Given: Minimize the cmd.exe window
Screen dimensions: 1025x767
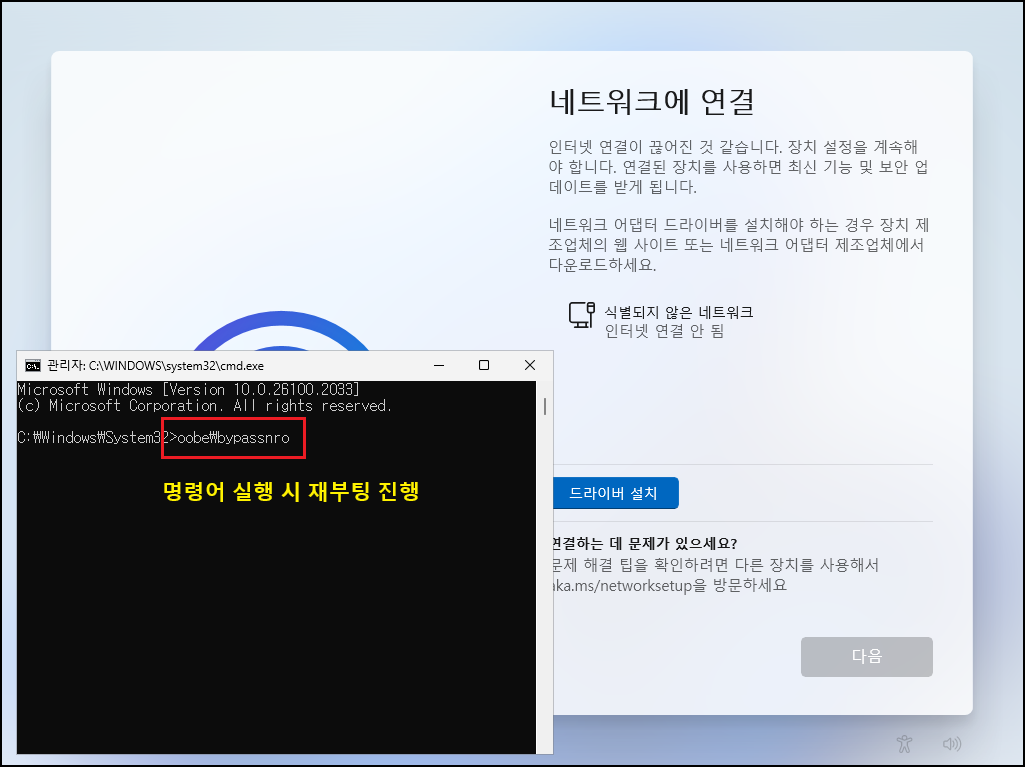Looking at the screenshot, I should coord(439,366).
